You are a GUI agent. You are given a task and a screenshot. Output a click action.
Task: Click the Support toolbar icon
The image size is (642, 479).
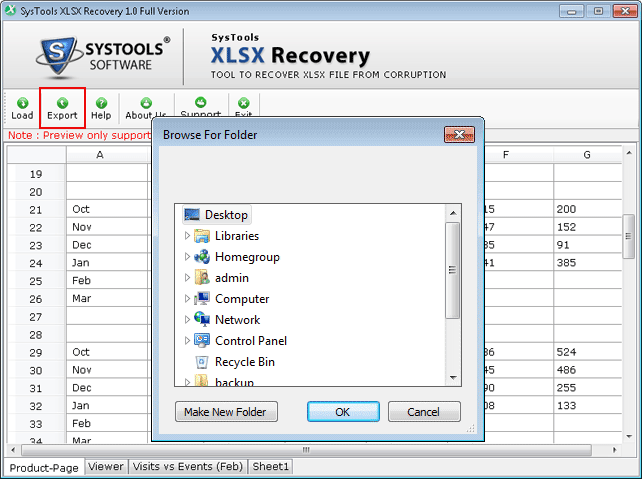200,102
